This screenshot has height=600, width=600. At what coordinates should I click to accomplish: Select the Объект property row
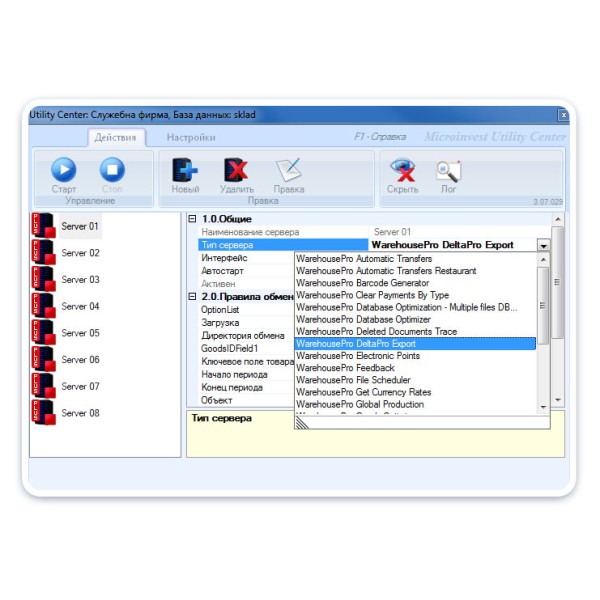coord(246,400)
